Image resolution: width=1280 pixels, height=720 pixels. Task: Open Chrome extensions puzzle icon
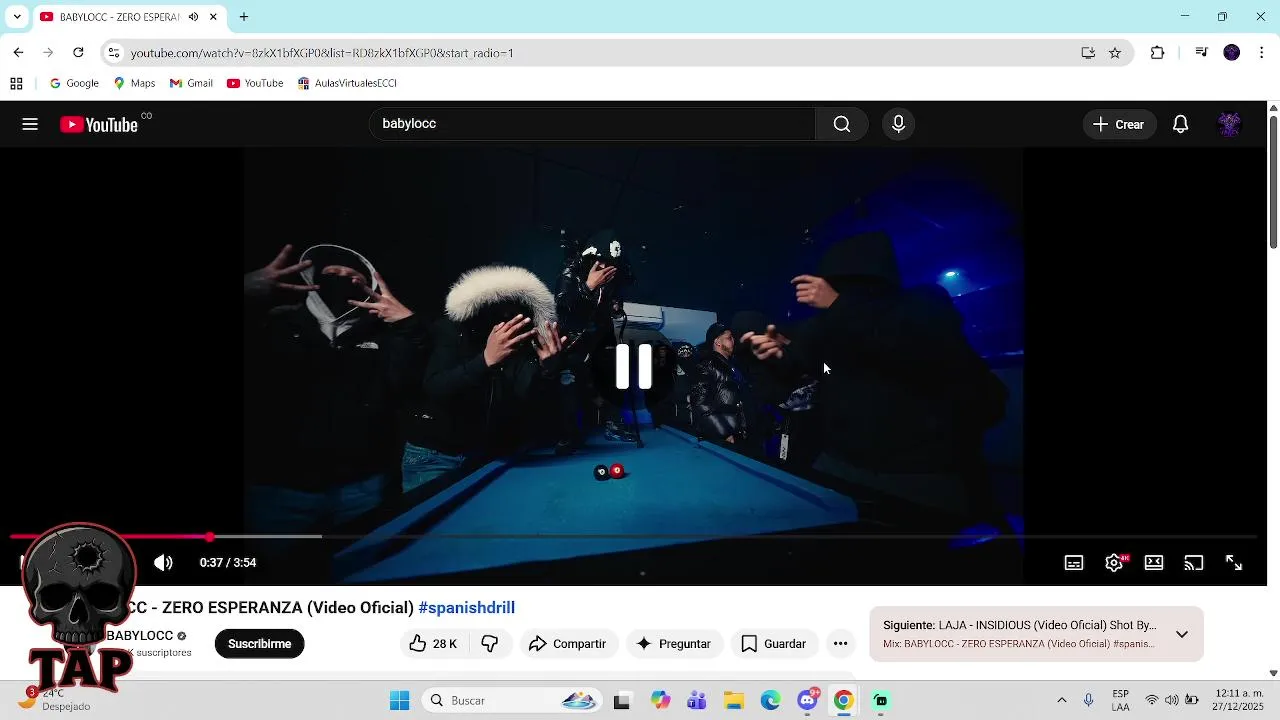point(1157,53)
